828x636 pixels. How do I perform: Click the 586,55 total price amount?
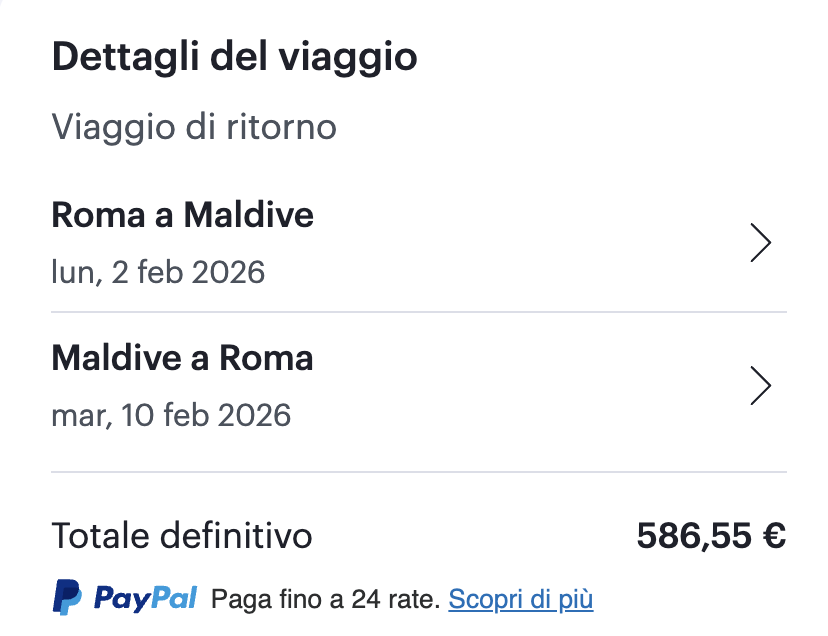695,537
